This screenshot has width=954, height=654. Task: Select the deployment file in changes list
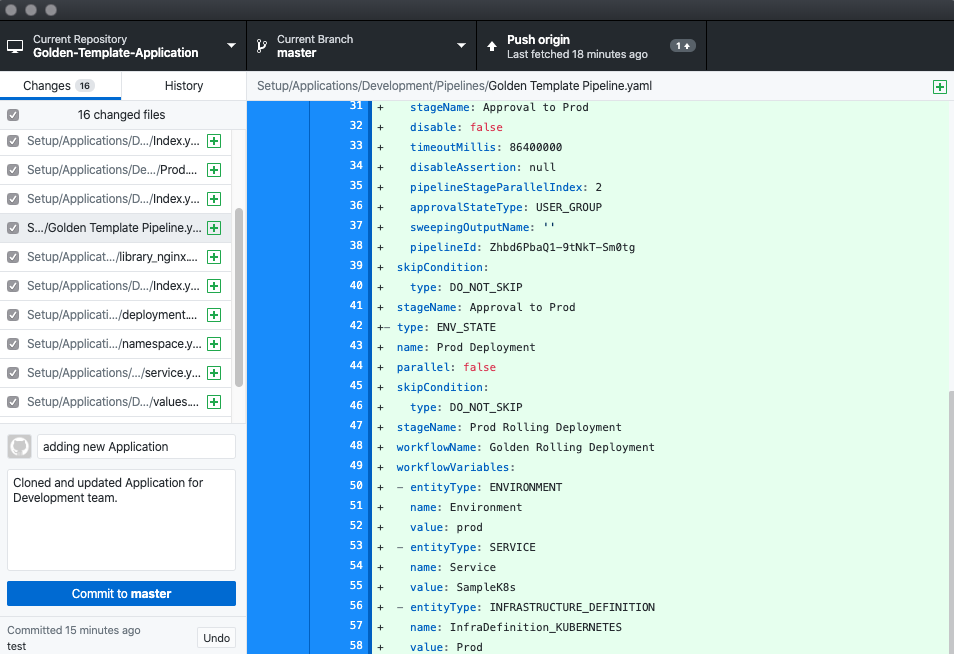coord(116,315)
